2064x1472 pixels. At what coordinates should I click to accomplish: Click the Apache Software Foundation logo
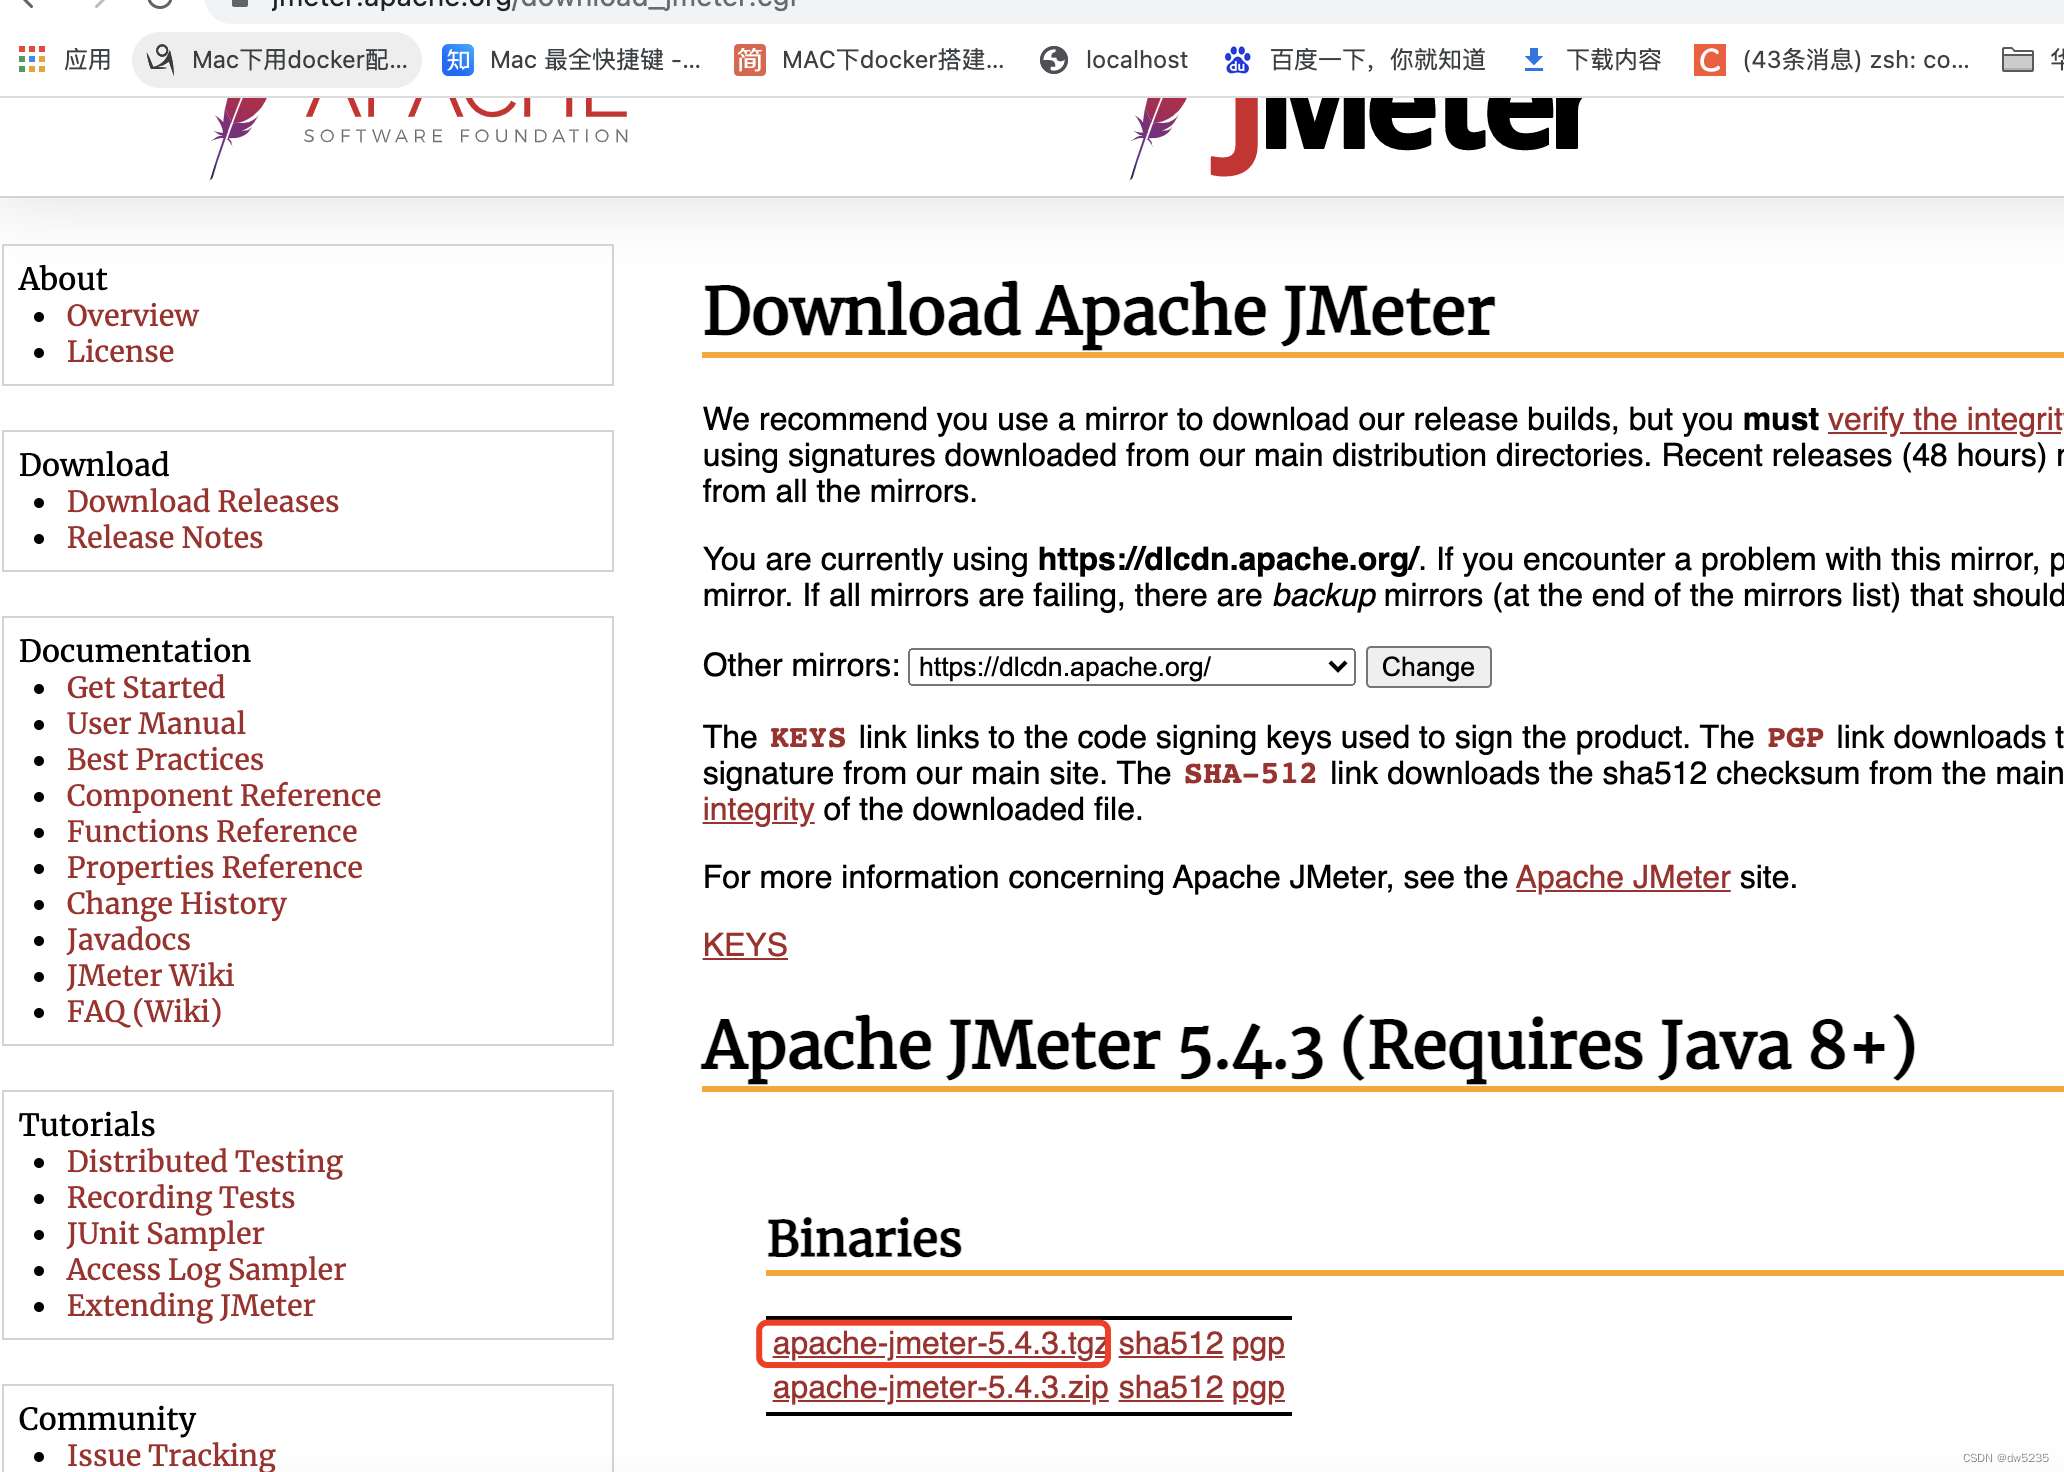point(420,138)
